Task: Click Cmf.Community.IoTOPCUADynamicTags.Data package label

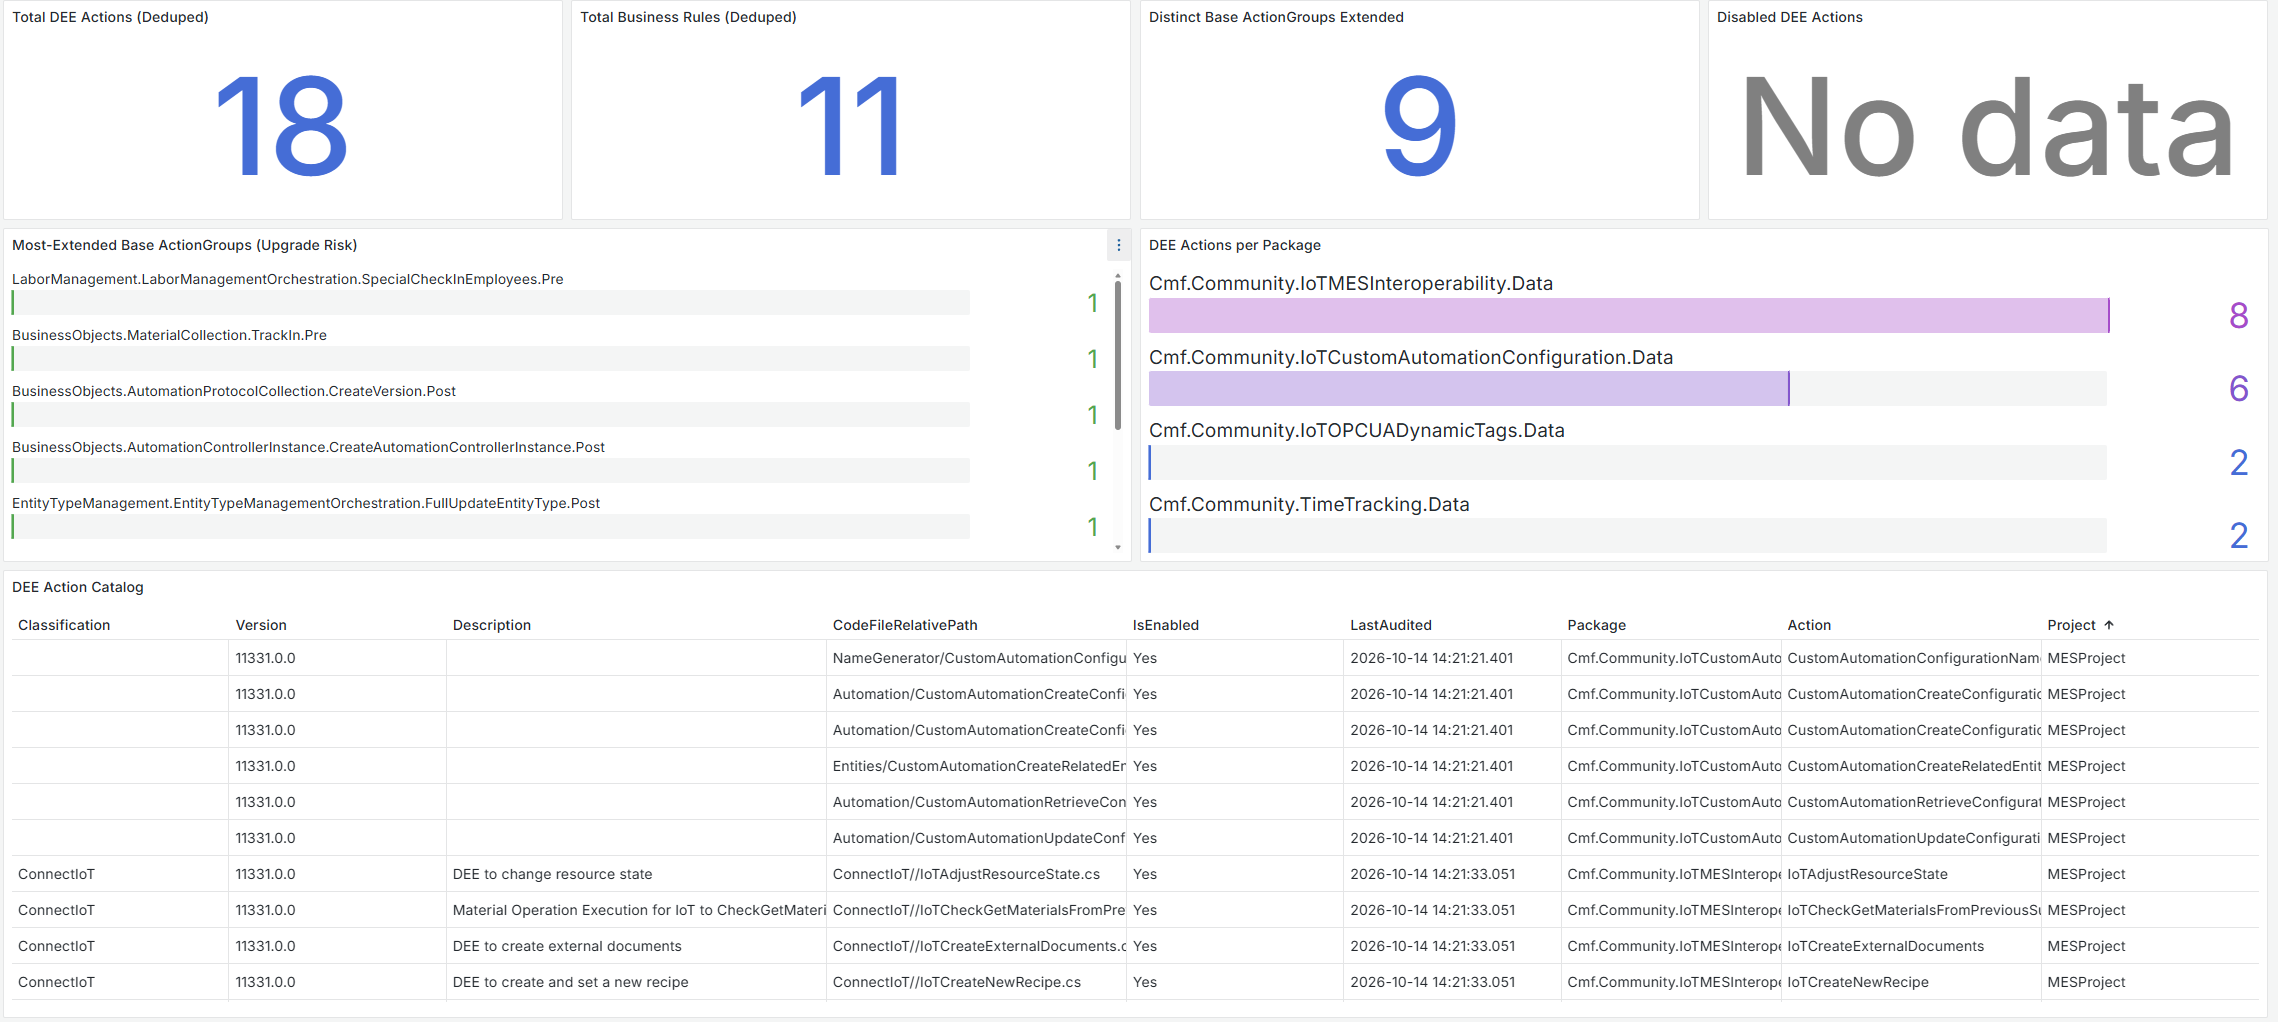Action: [x=1356, y=430]
